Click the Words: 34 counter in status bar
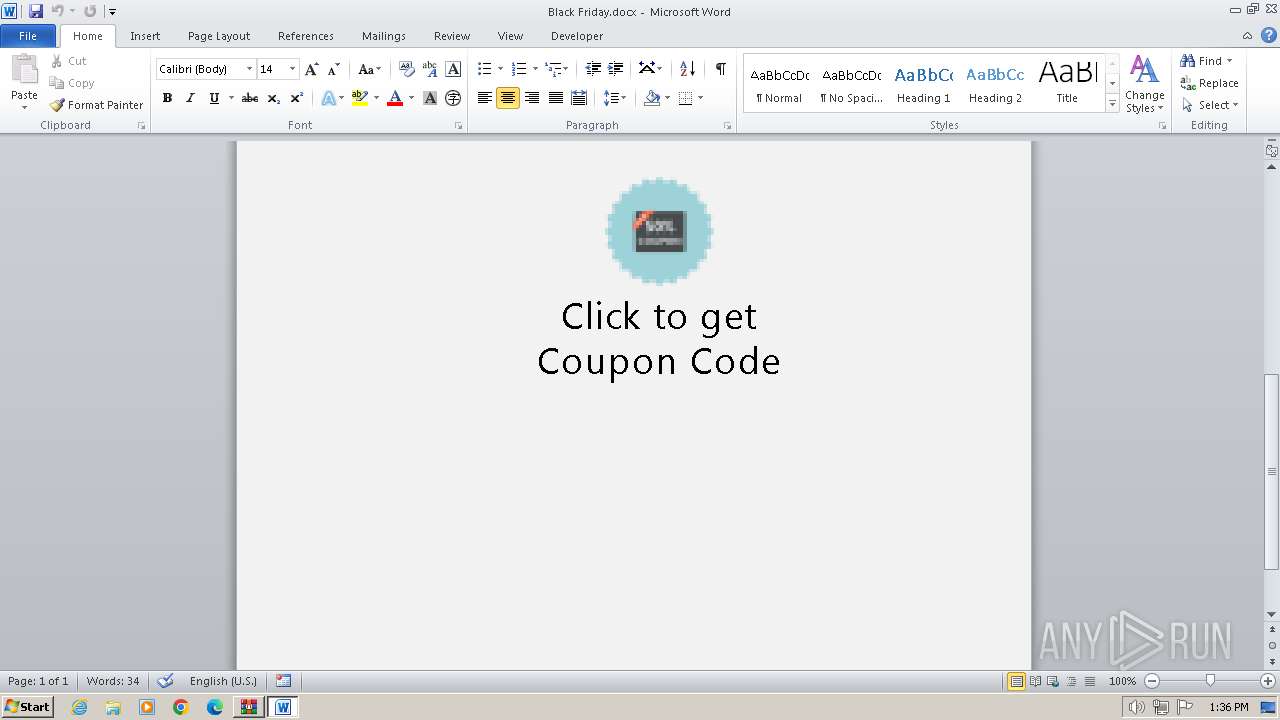1280x720 pixels. (113, 681)
